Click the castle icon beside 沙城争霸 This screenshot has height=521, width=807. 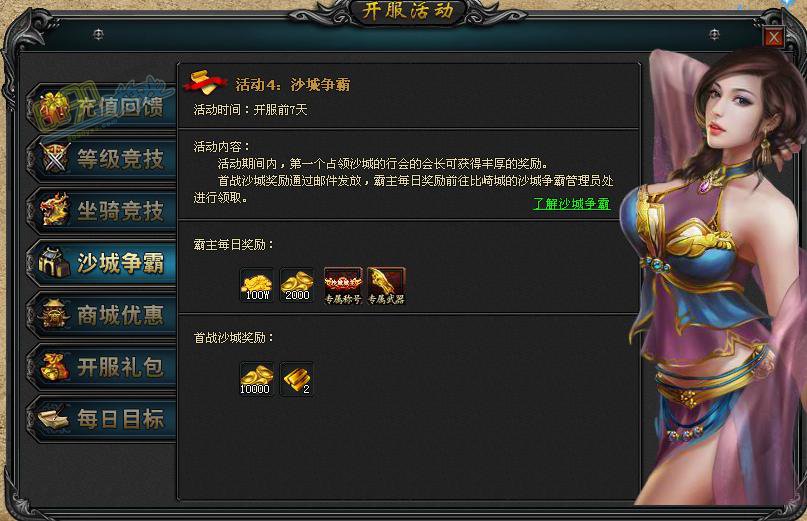tap(55, 263)
